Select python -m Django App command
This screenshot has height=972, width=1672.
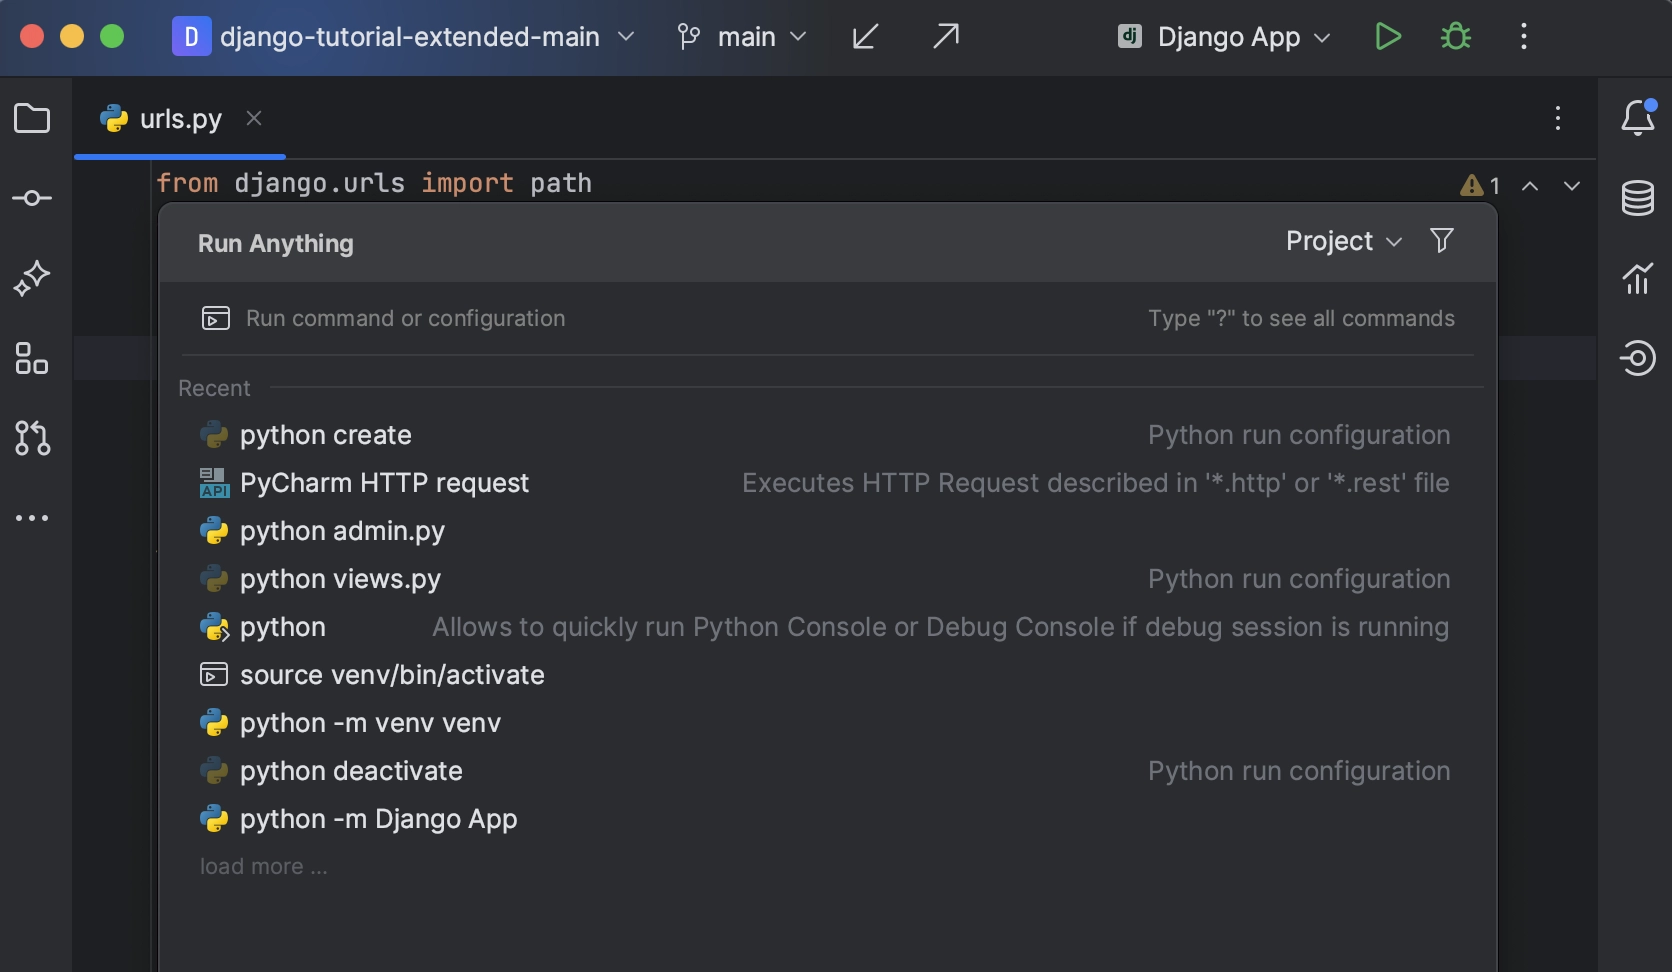(828, 819)
